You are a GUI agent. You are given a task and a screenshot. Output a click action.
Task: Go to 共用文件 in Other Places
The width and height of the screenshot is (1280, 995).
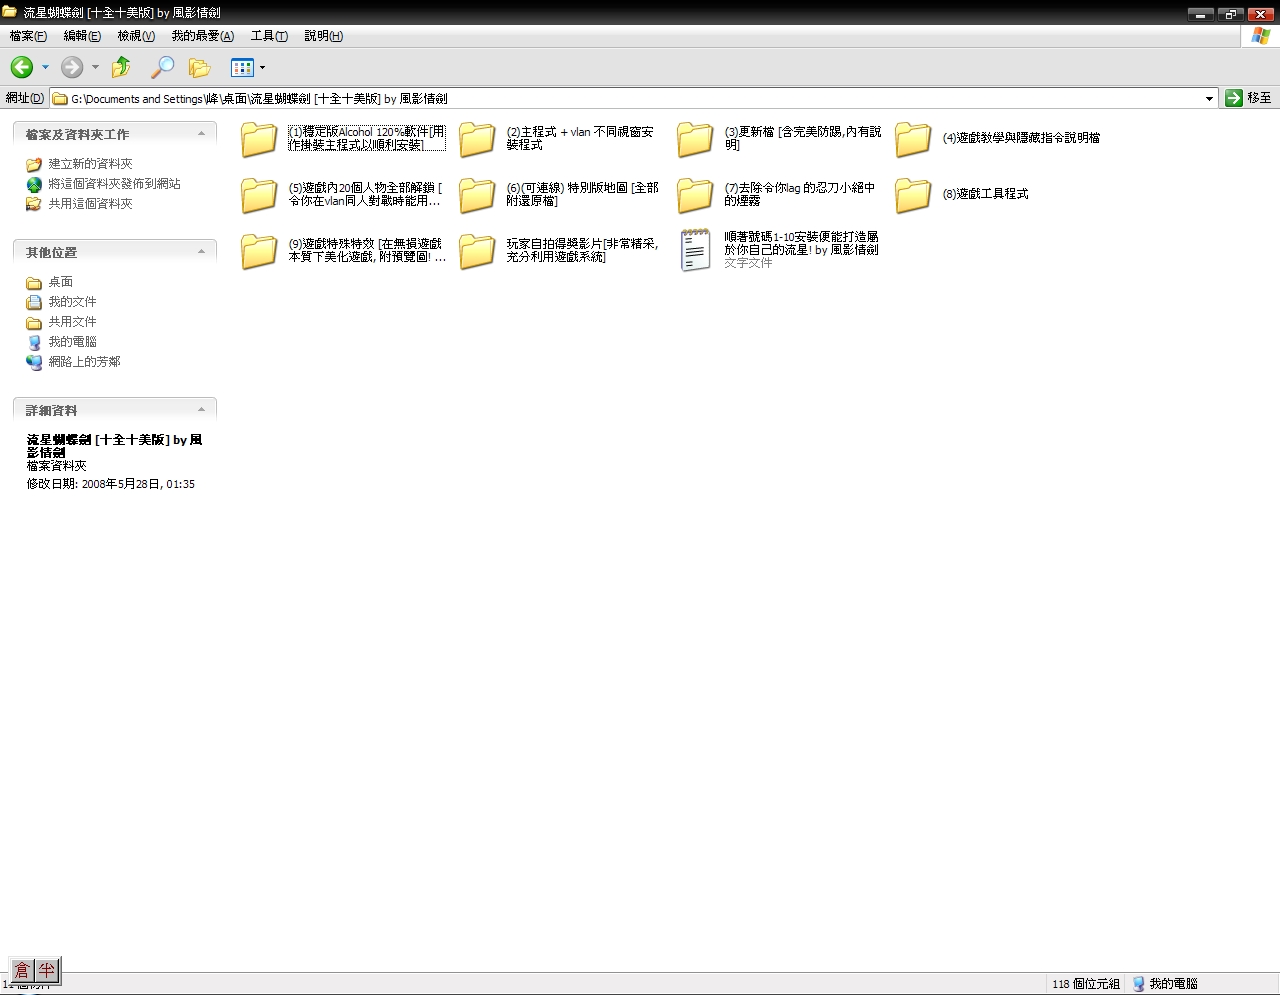pyautogui.click(x=73, y=322)
